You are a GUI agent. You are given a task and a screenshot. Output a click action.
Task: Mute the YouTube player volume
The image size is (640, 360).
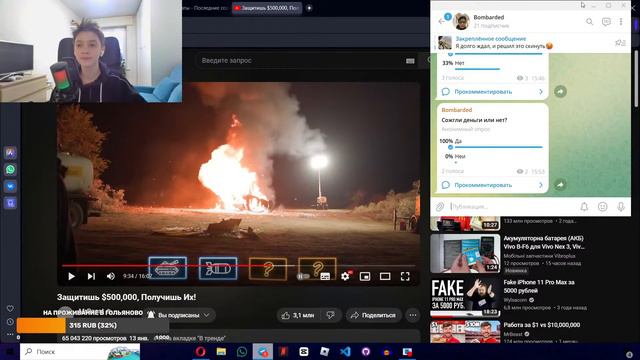[x=111, y=276]
